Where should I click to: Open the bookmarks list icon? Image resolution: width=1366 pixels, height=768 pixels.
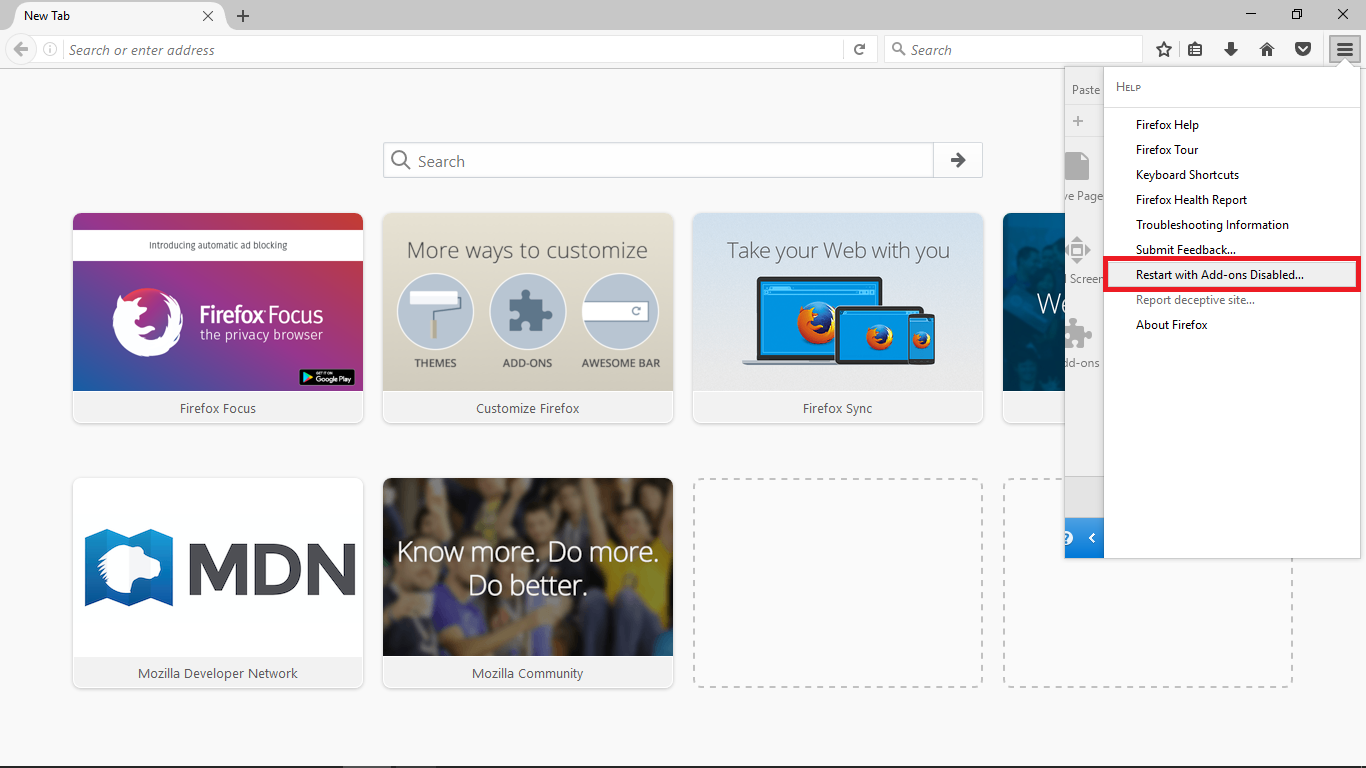pos(1195,50)
